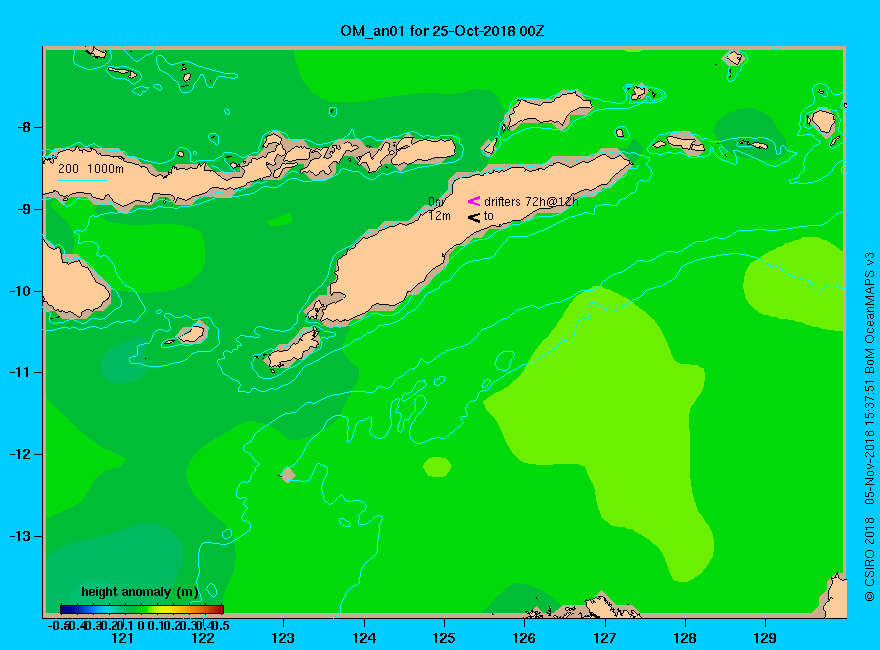Image resolution: width=880 pixels, height=650 pixels.
Task: Click the '124' longitude axis label
Action: click(x=364, y=638)
